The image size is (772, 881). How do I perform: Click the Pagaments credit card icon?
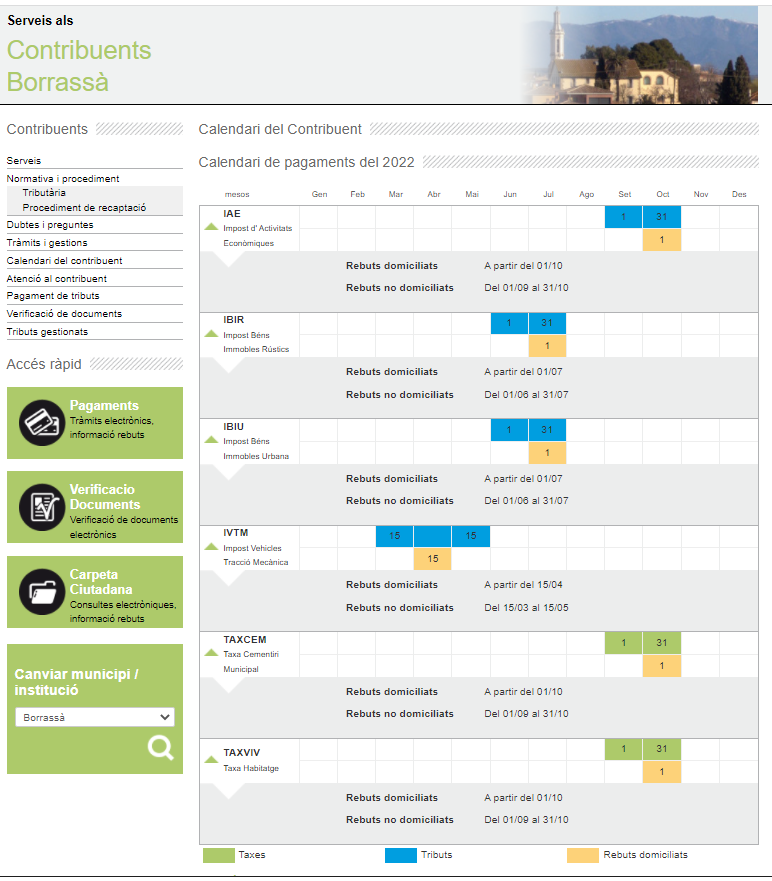pos(42,423)
